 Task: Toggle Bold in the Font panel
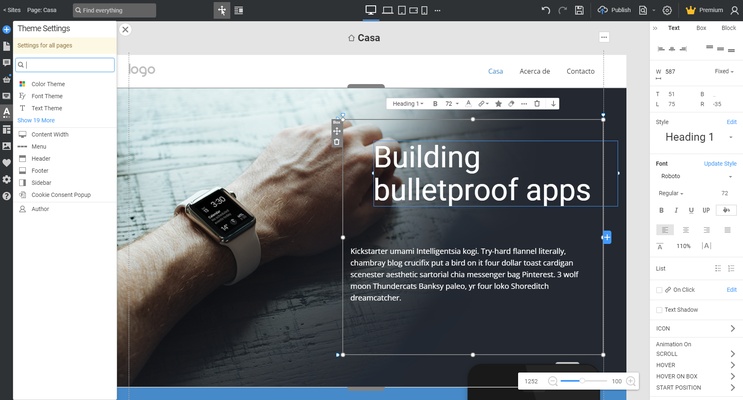tap(661, 210)
